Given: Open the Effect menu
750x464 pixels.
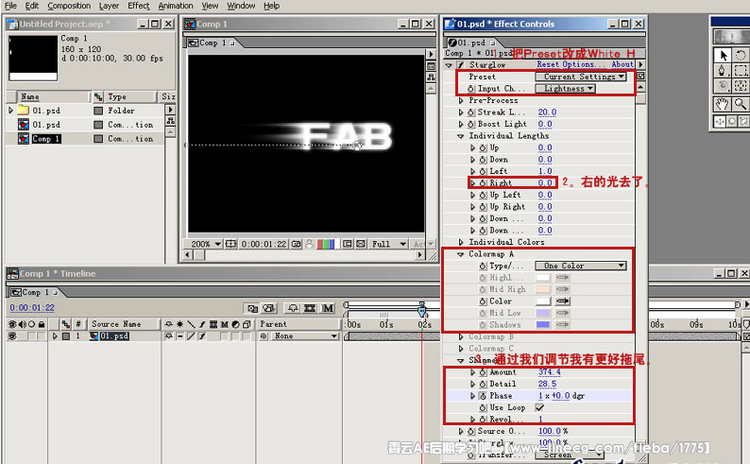Looking at the screenshot, I should click(x=139, y=6).
